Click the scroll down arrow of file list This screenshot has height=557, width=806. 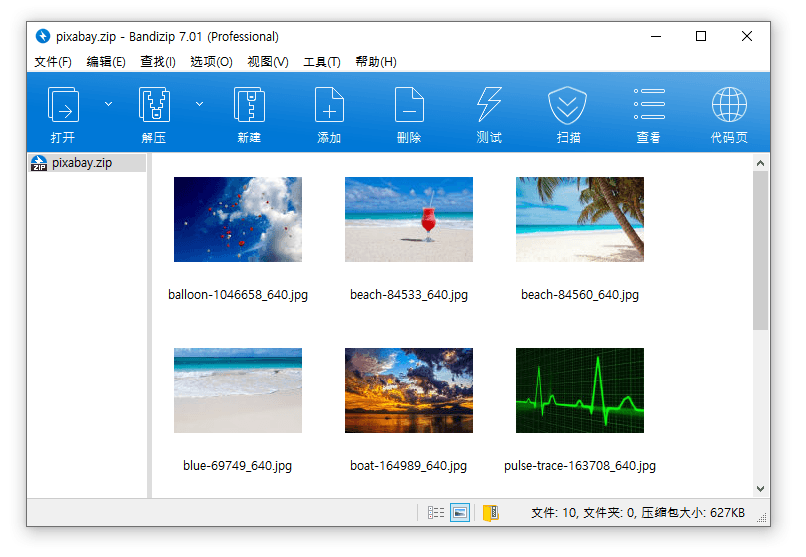[760, 489]
